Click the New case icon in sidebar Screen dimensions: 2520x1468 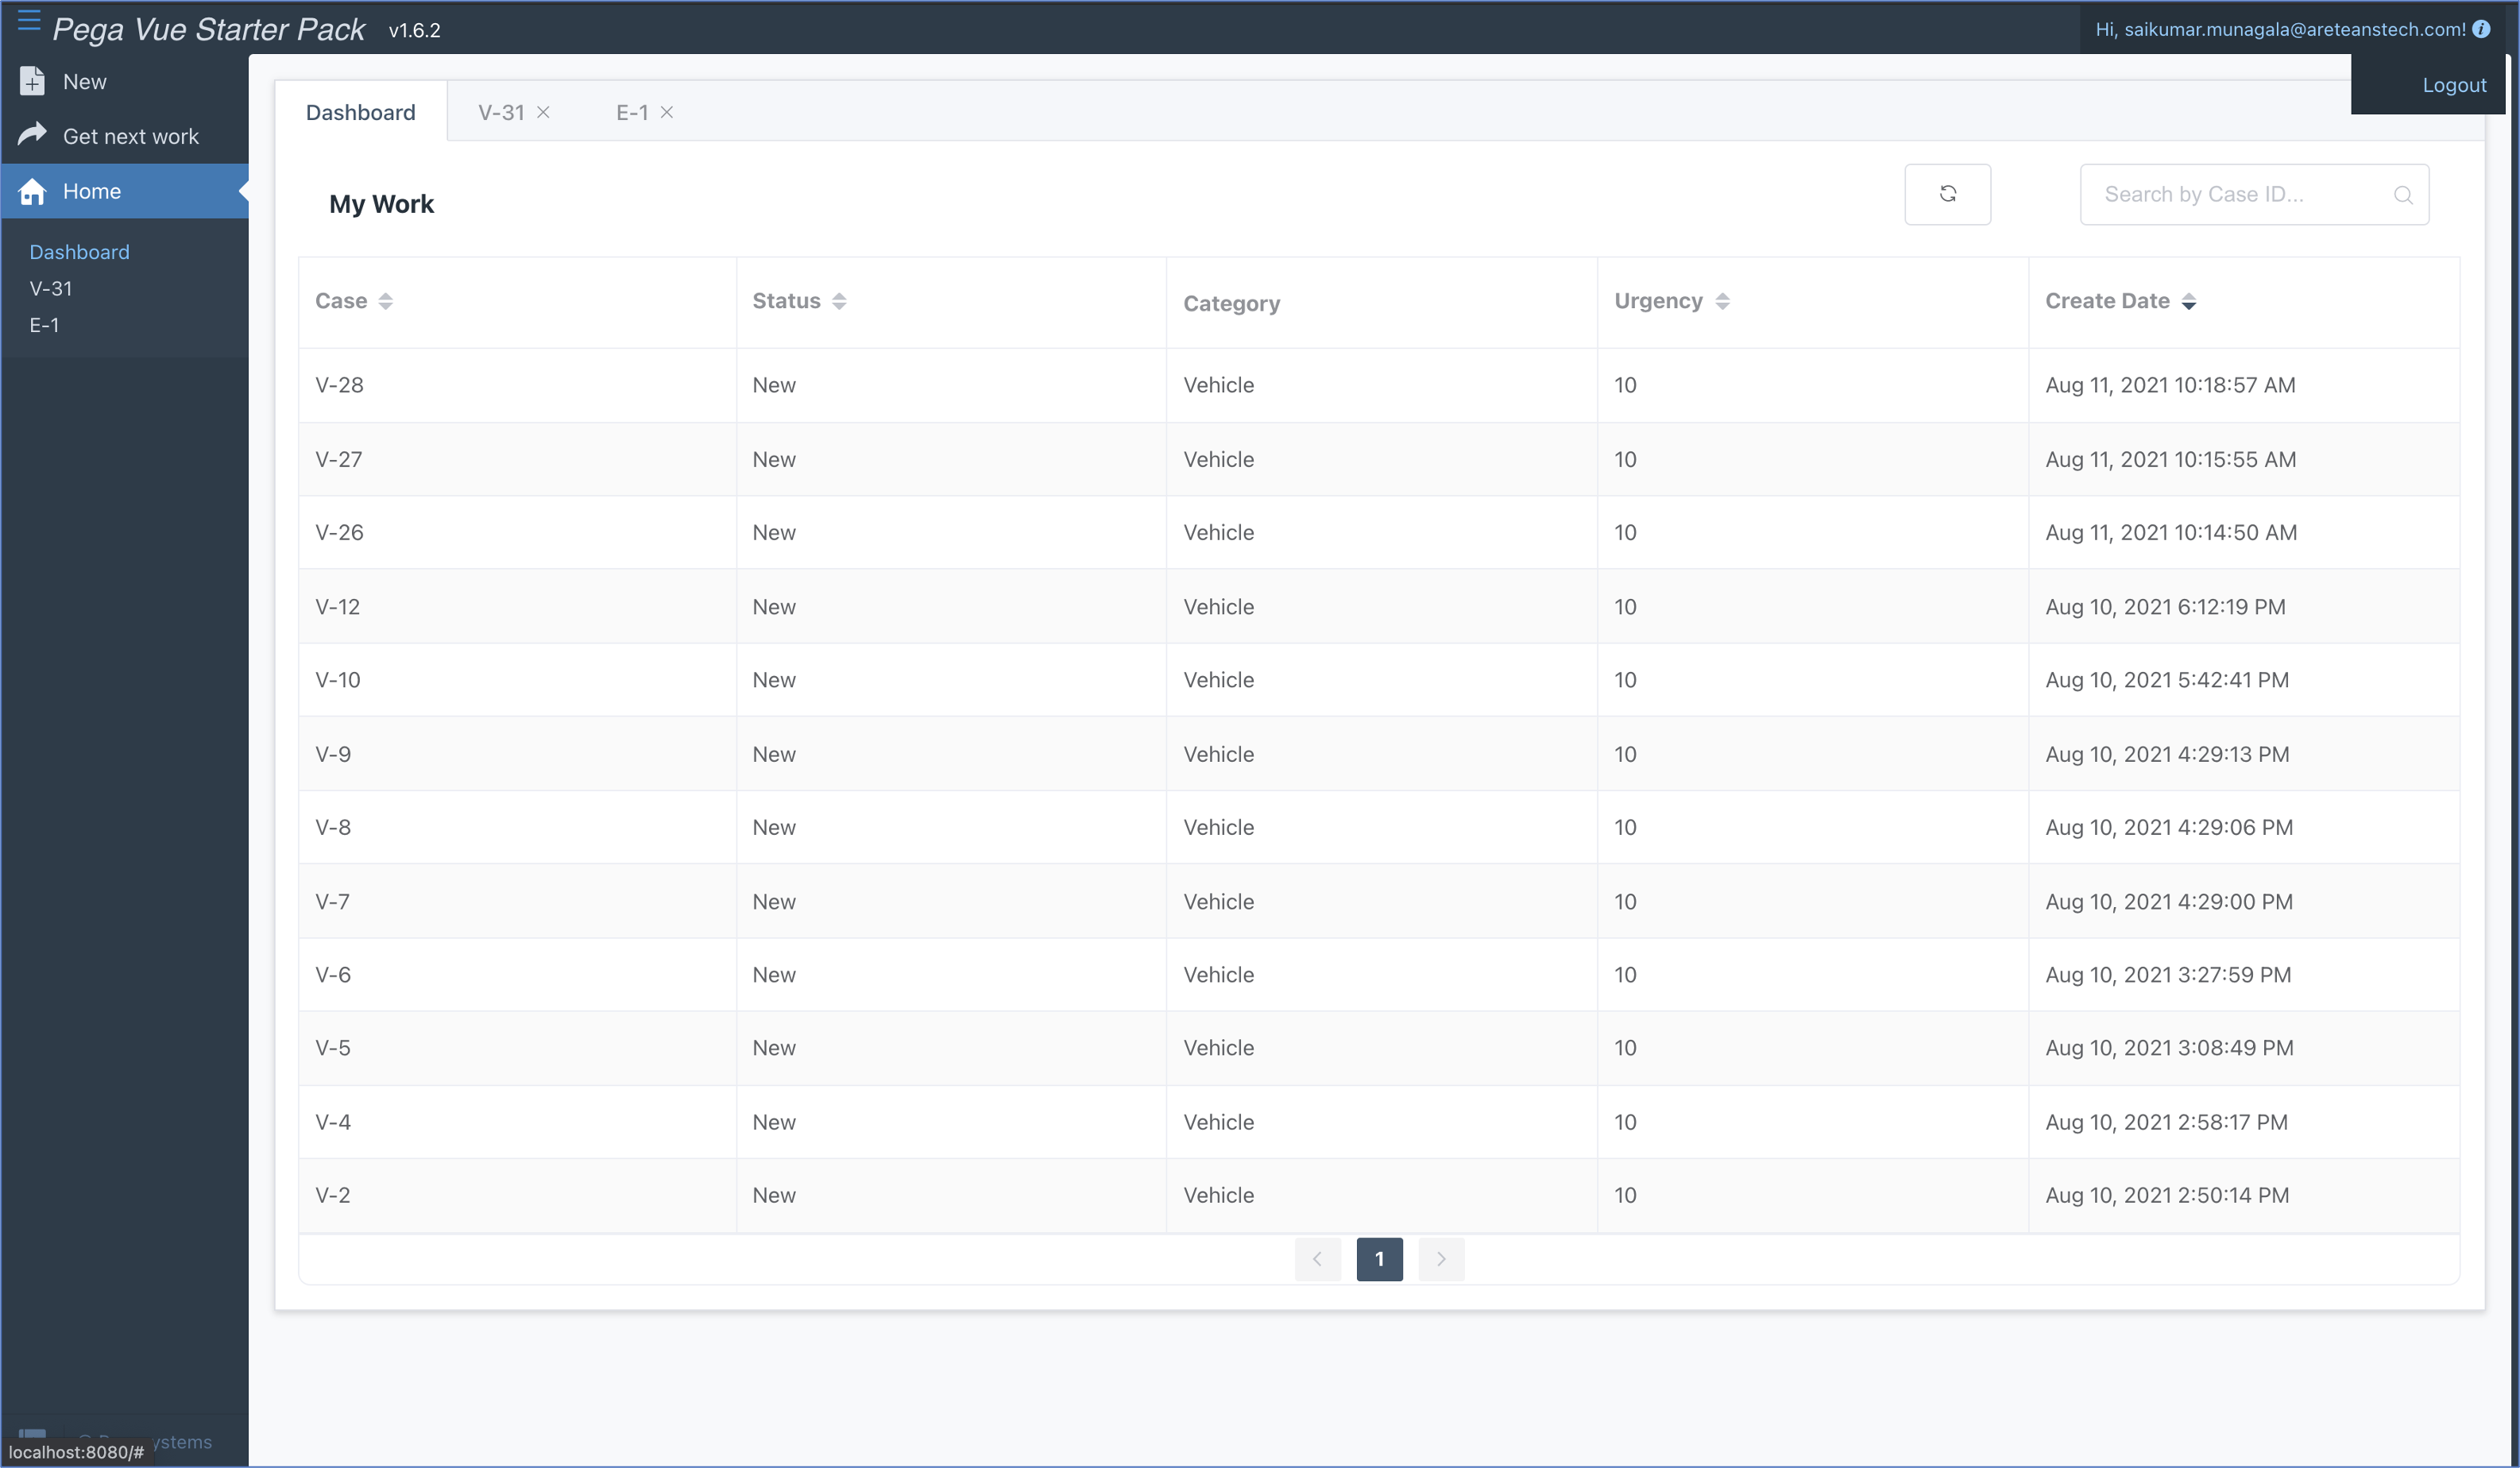pyautogui.click(x=31, y=81)
